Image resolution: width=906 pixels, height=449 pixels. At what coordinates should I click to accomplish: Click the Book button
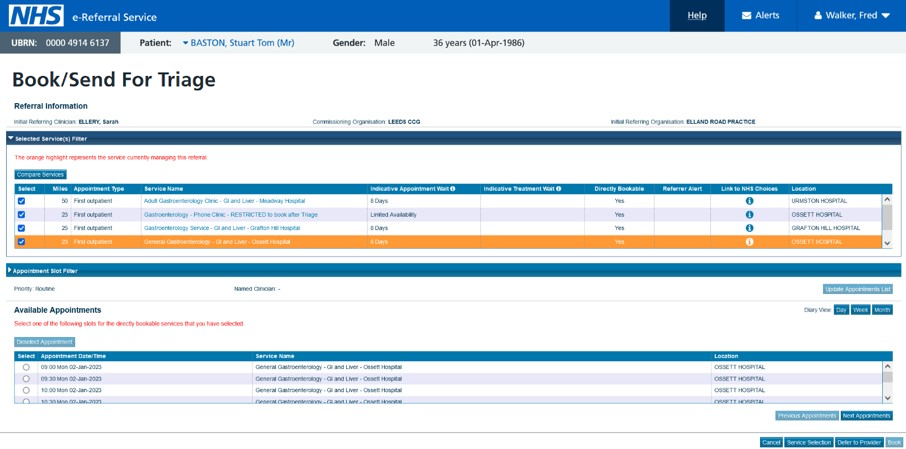tap(894, 443)
